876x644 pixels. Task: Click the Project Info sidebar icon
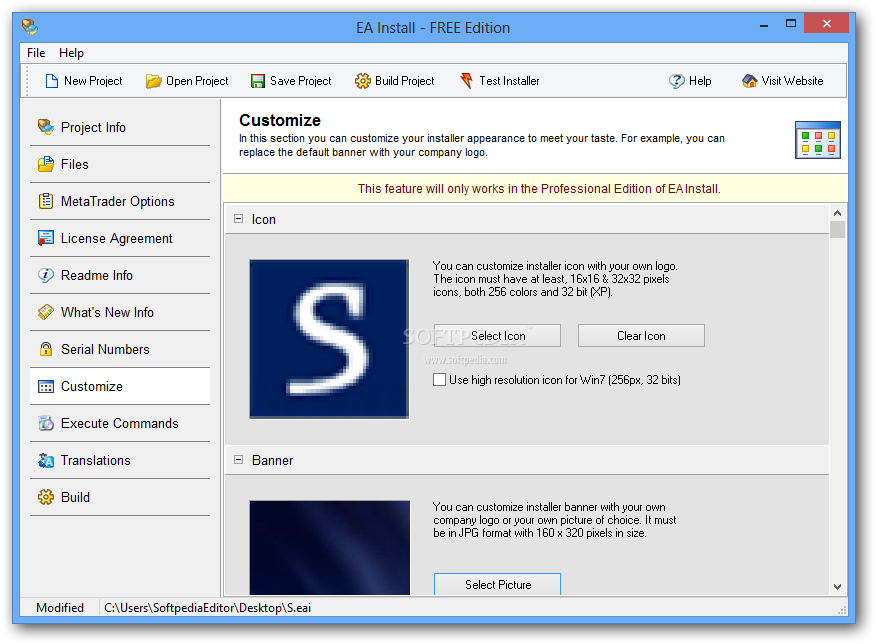(46, 127)
